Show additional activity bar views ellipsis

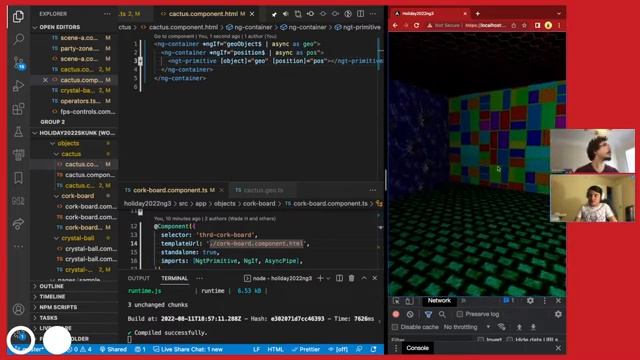[18, 246]
